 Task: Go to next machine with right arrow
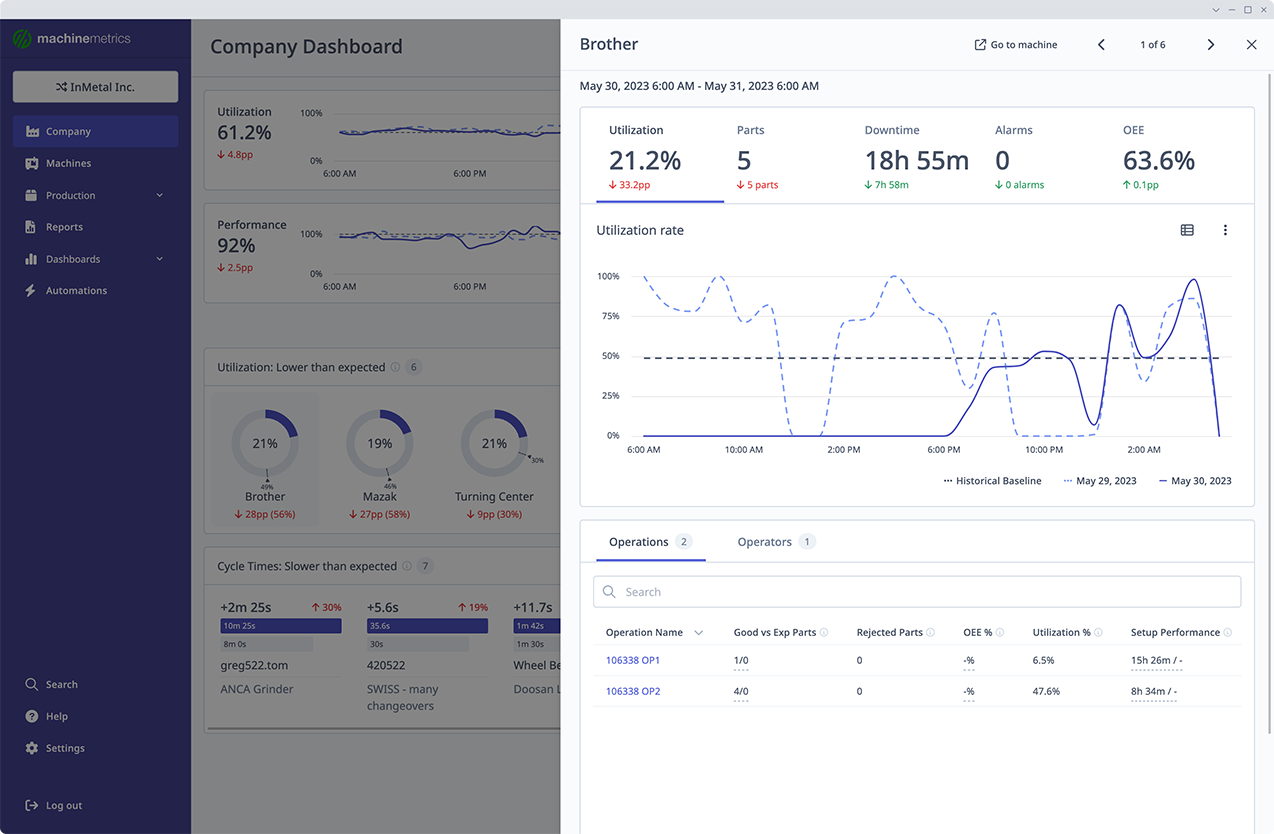click(x=1211, y=45)
